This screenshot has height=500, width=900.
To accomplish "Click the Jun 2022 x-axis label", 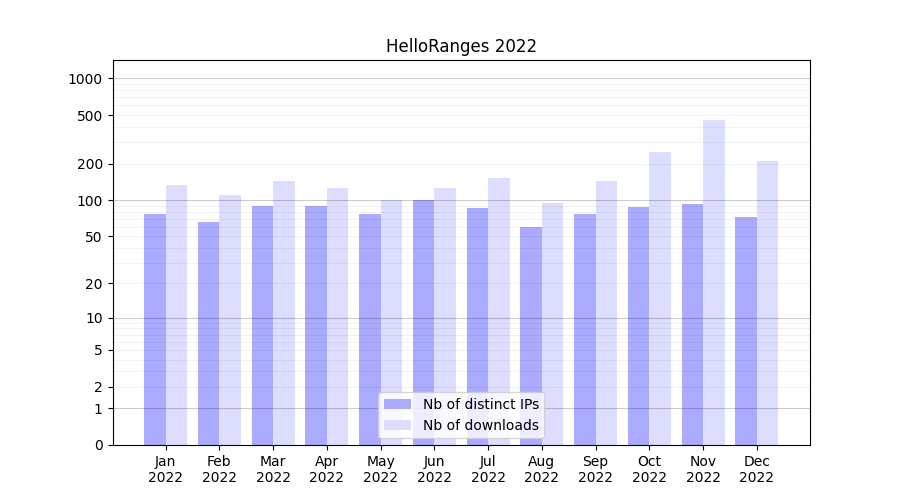I will click(434, 469).
